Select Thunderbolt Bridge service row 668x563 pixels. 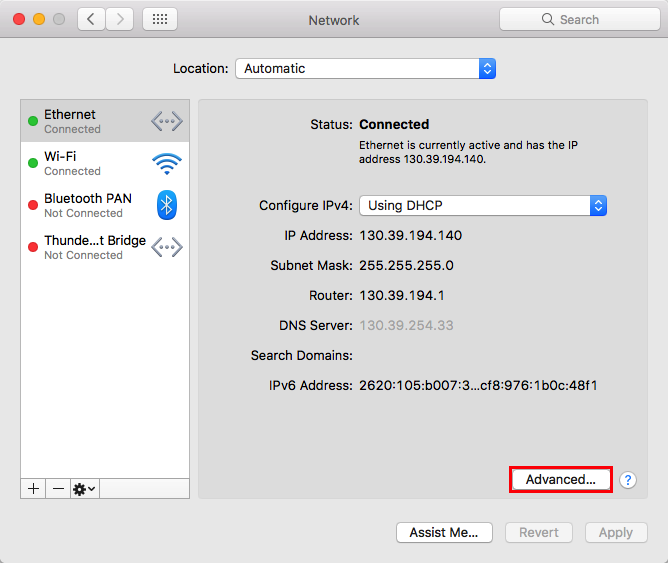click(105, 247)
